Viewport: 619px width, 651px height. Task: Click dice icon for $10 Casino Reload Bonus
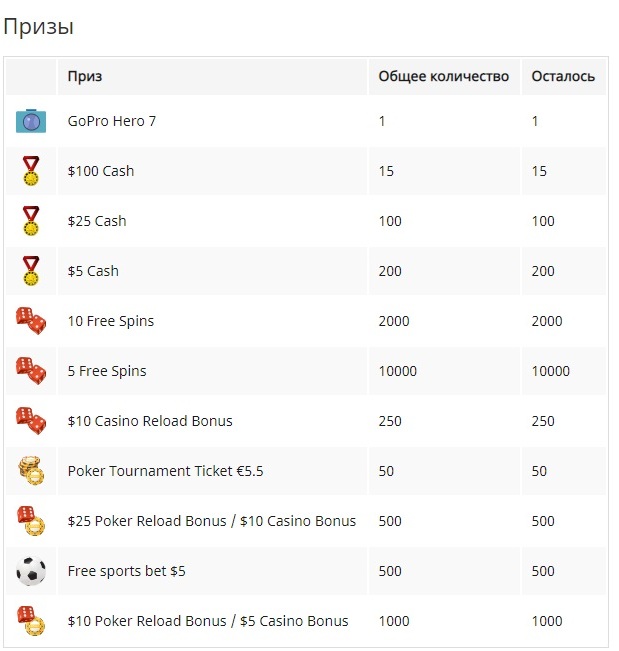31,421
